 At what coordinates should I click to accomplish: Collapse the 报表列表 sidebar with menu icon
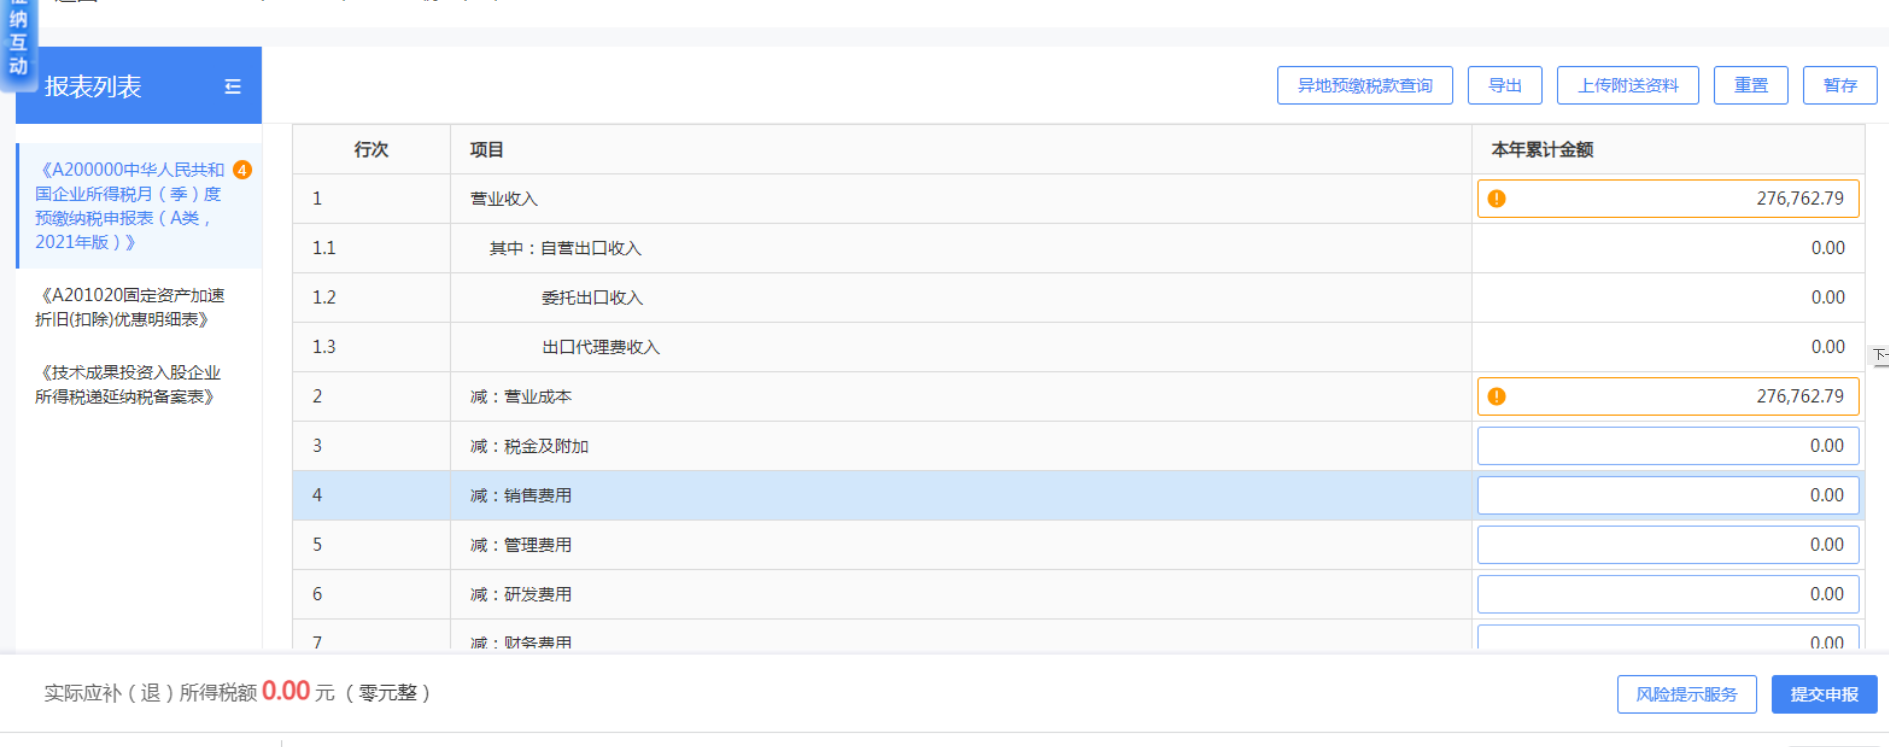click(x=232, y=87)
